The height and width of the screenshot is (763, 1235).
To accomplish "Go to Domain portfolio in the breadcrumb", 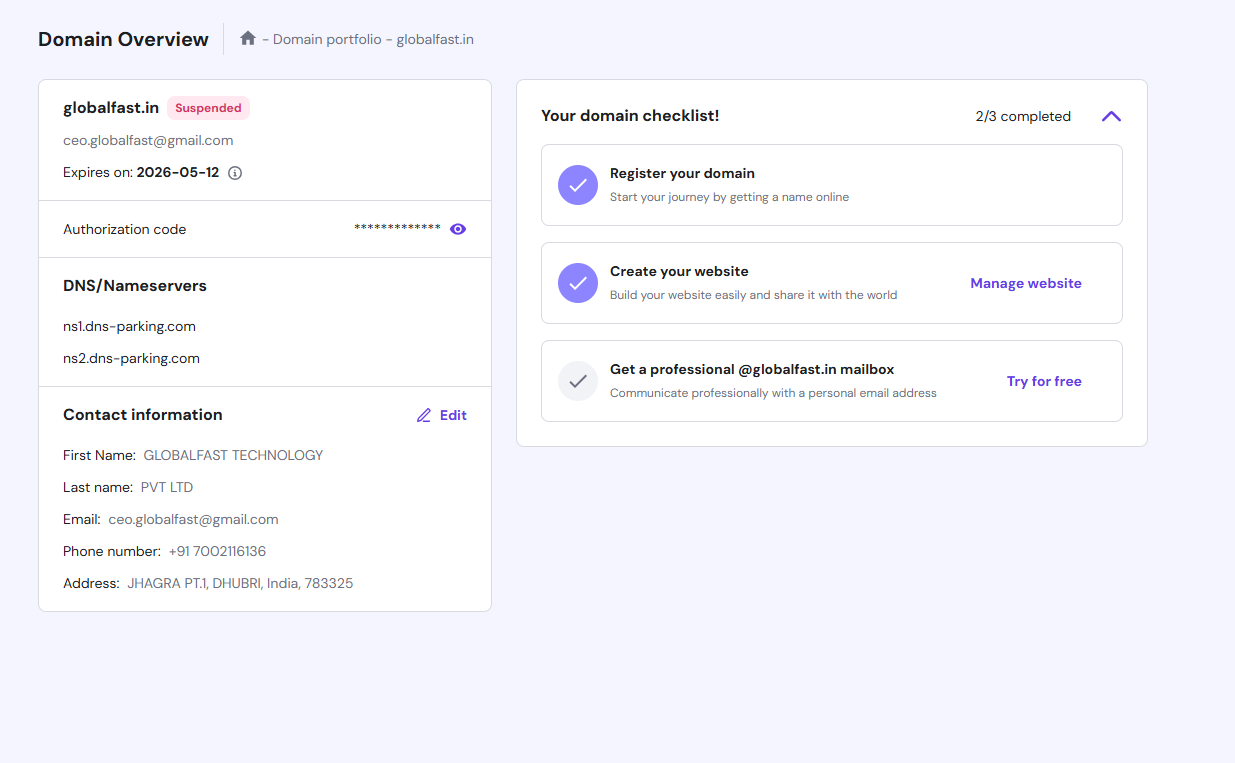I will click(327, 40).
